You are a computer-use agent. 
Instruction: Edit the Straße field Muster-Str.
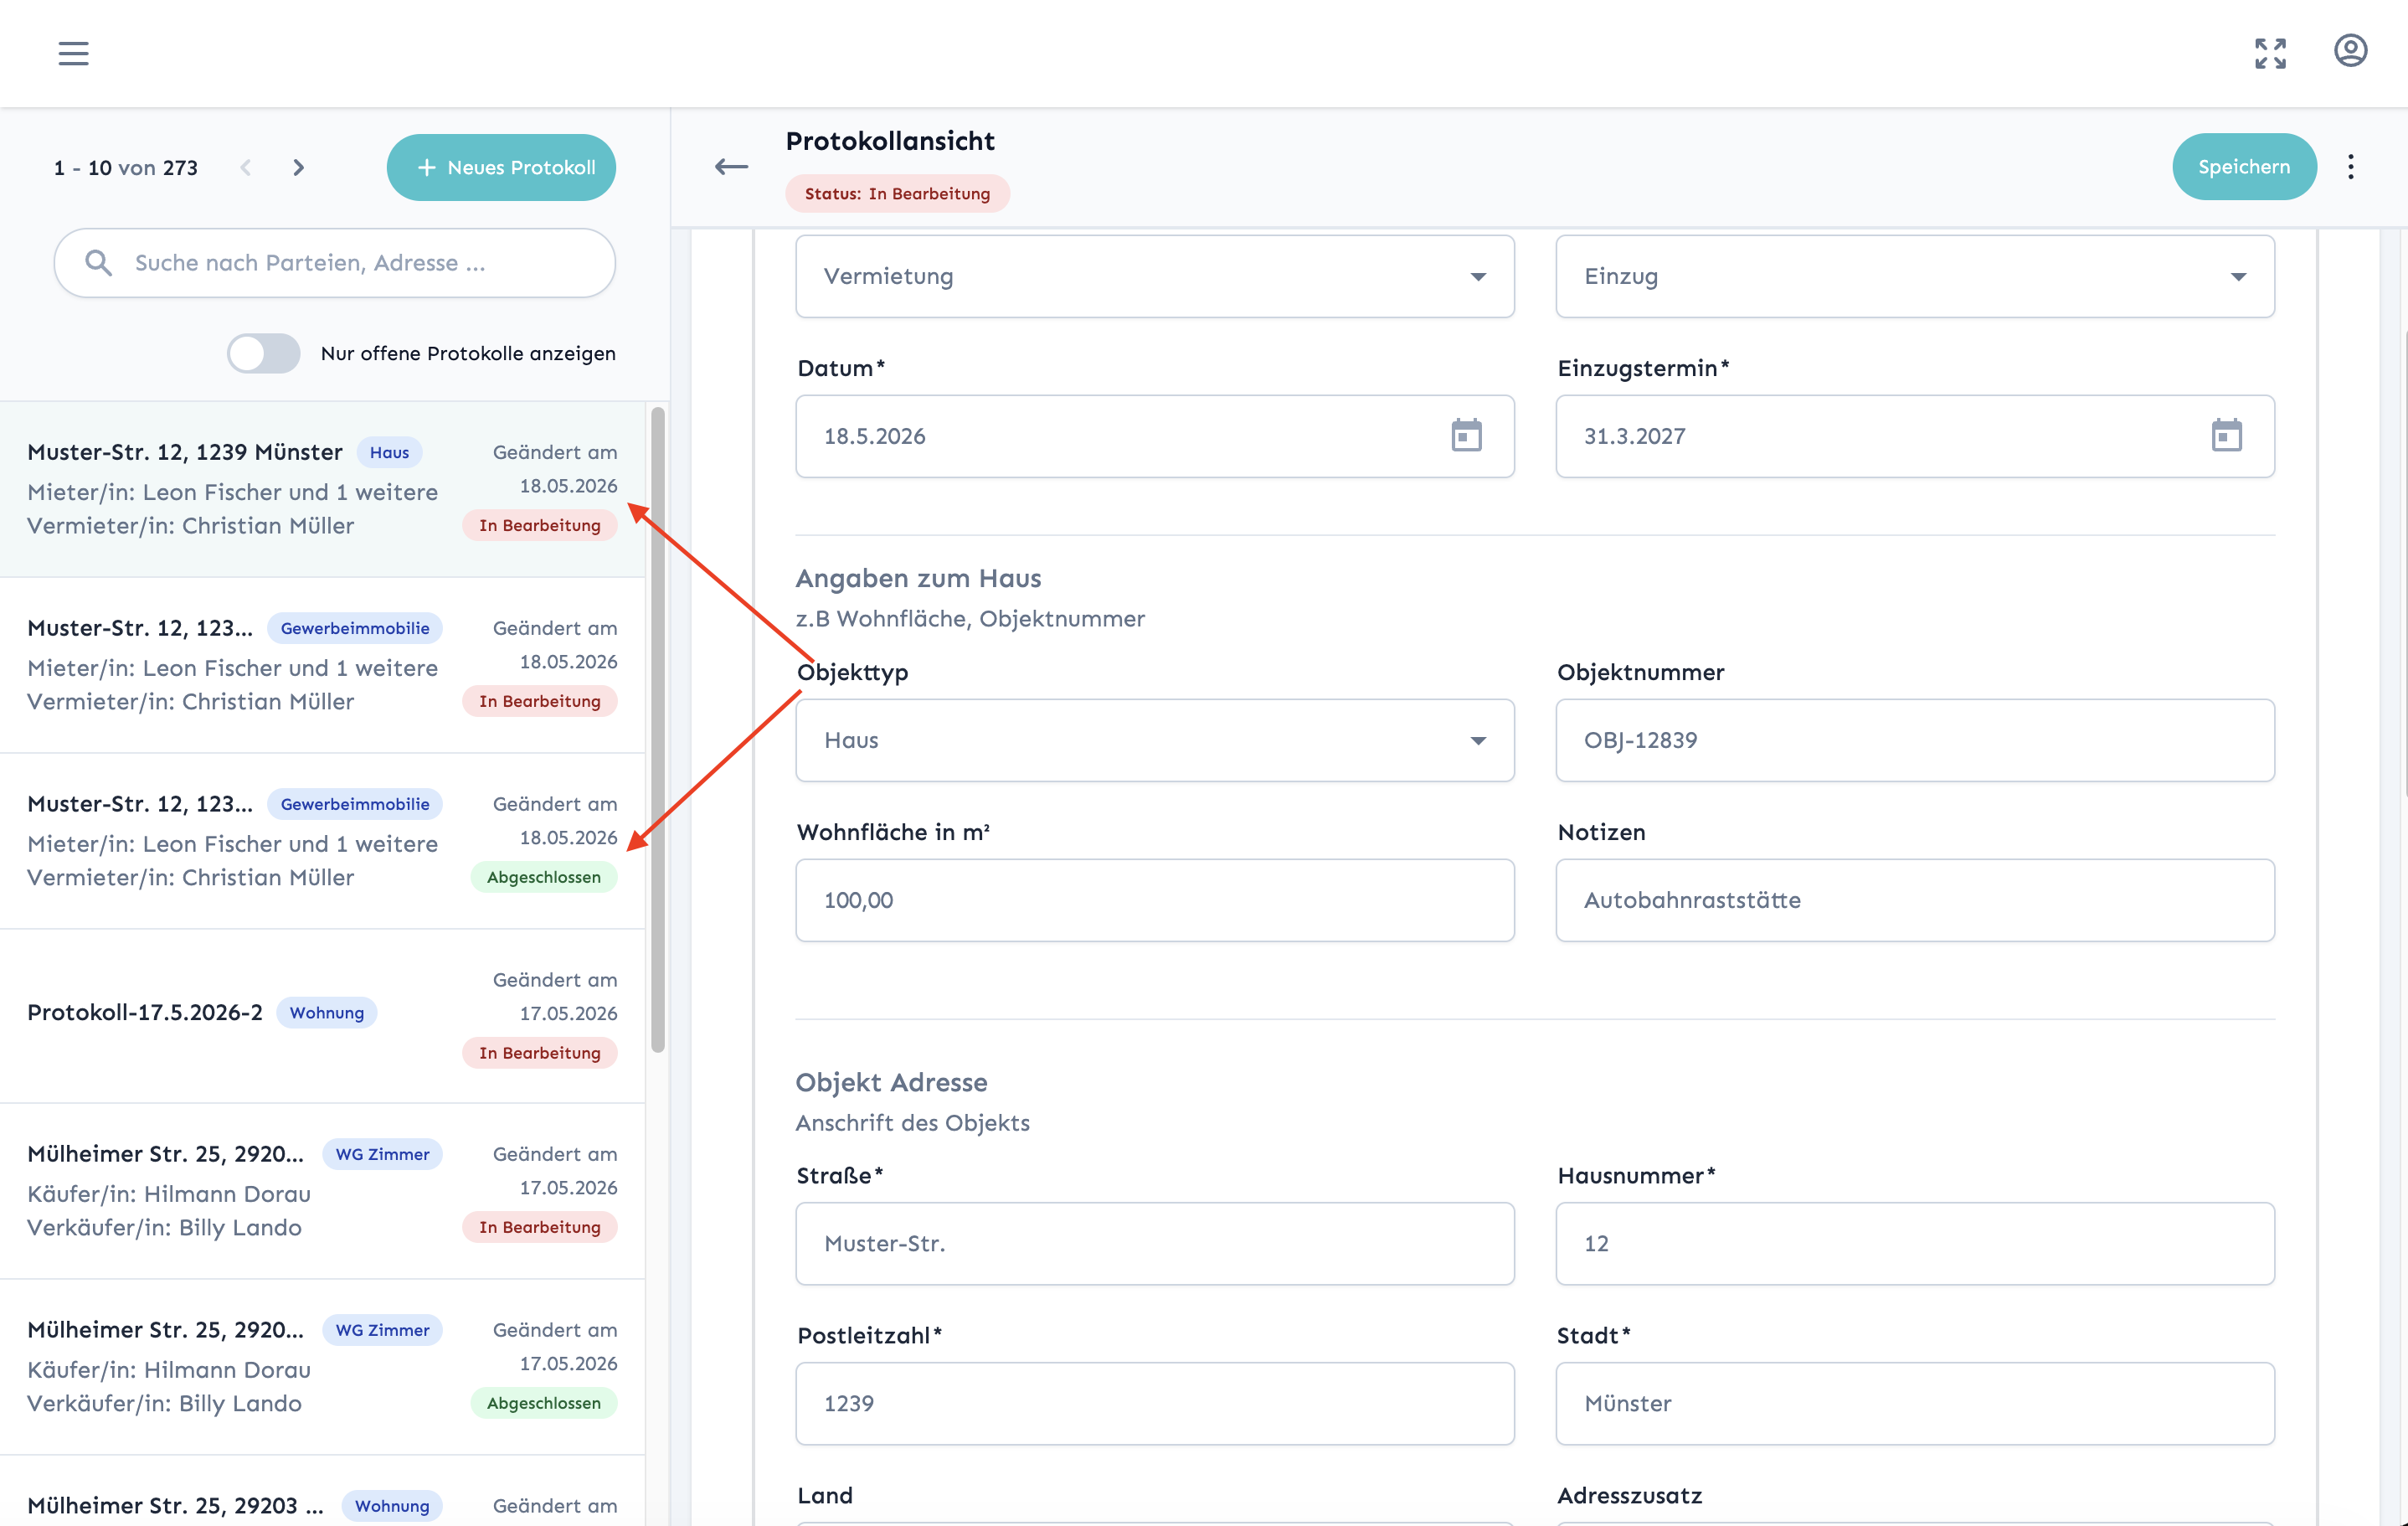pyautogui.click(x=1155, y=1243)
